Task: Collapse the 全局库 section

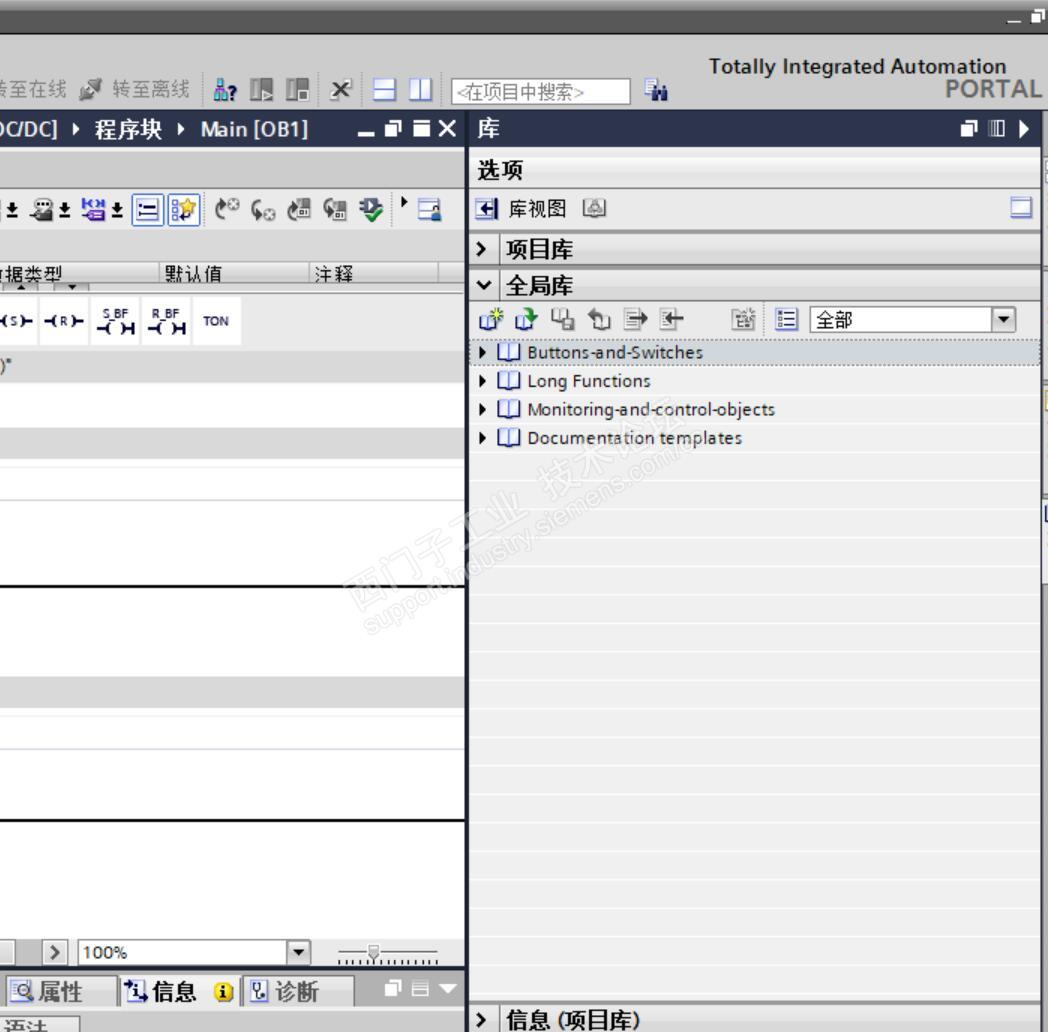Action: (484, 285)
